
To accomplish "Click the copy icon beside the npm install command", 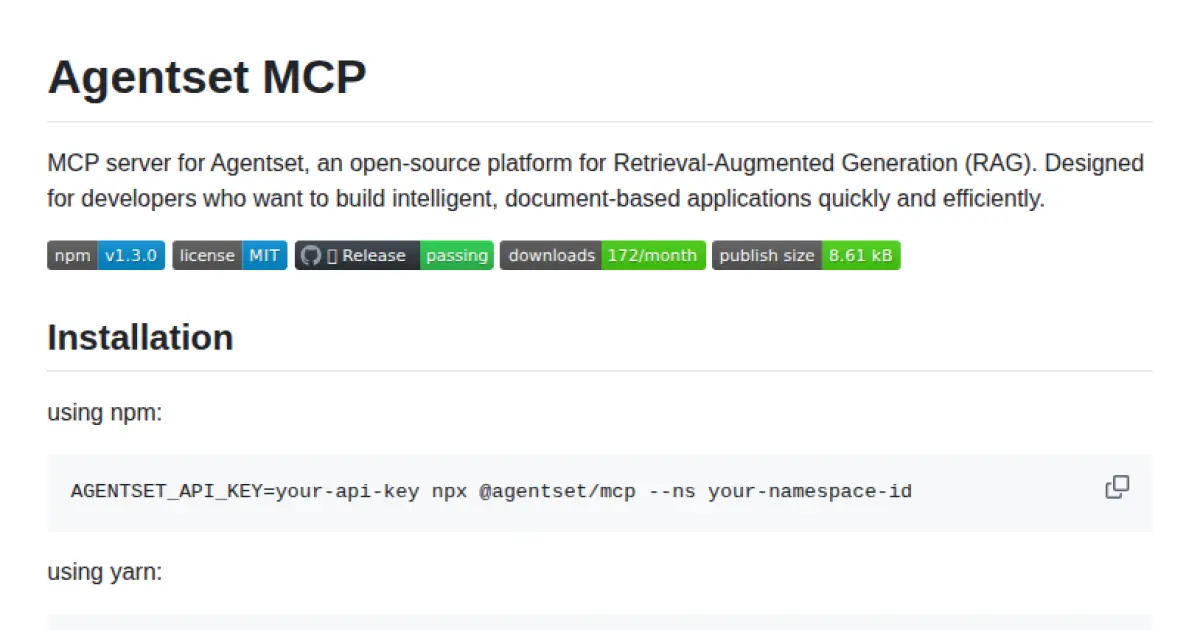I will (x=1117, y=487).
